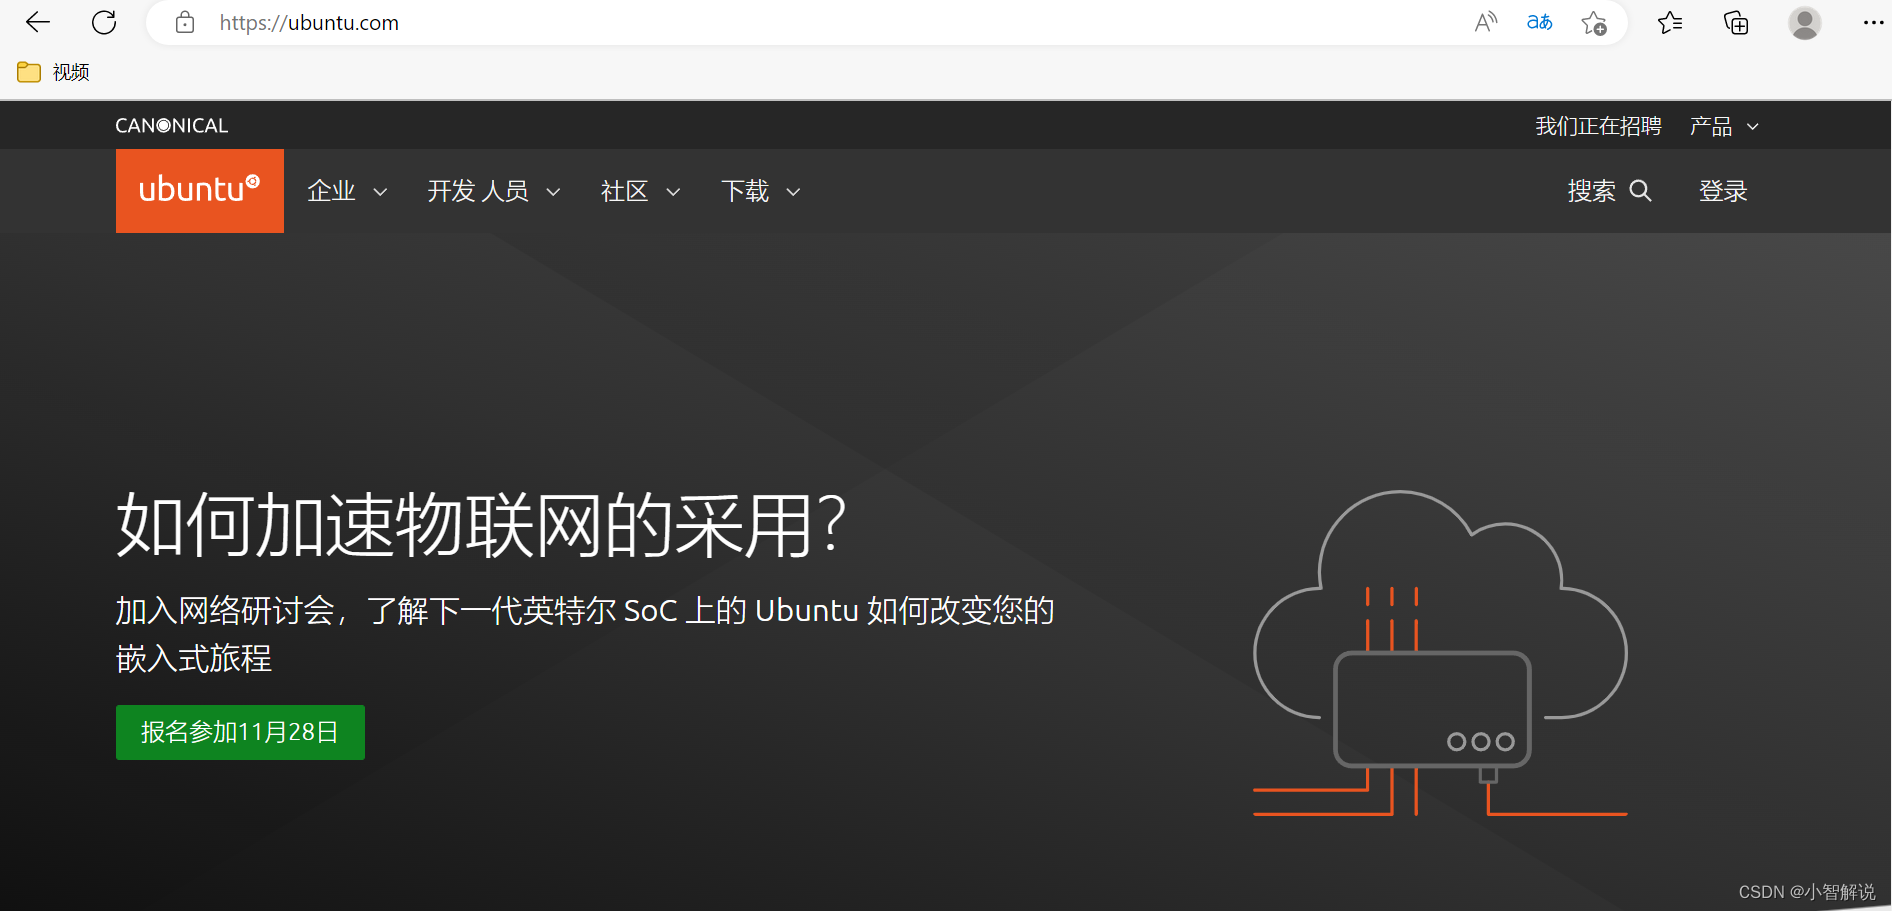Click the Collections icon

click(x=1736, y=22)
